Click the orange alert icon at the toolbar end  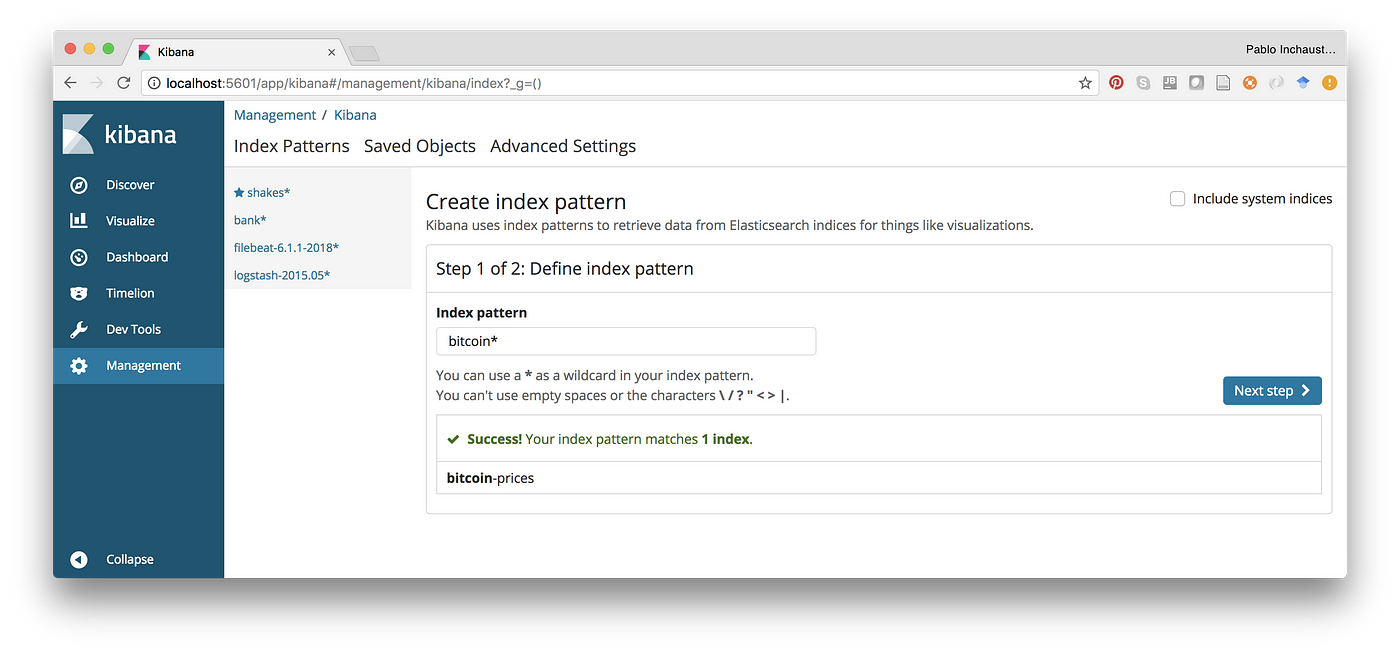pyautogui.click(x=1329, y=83)
